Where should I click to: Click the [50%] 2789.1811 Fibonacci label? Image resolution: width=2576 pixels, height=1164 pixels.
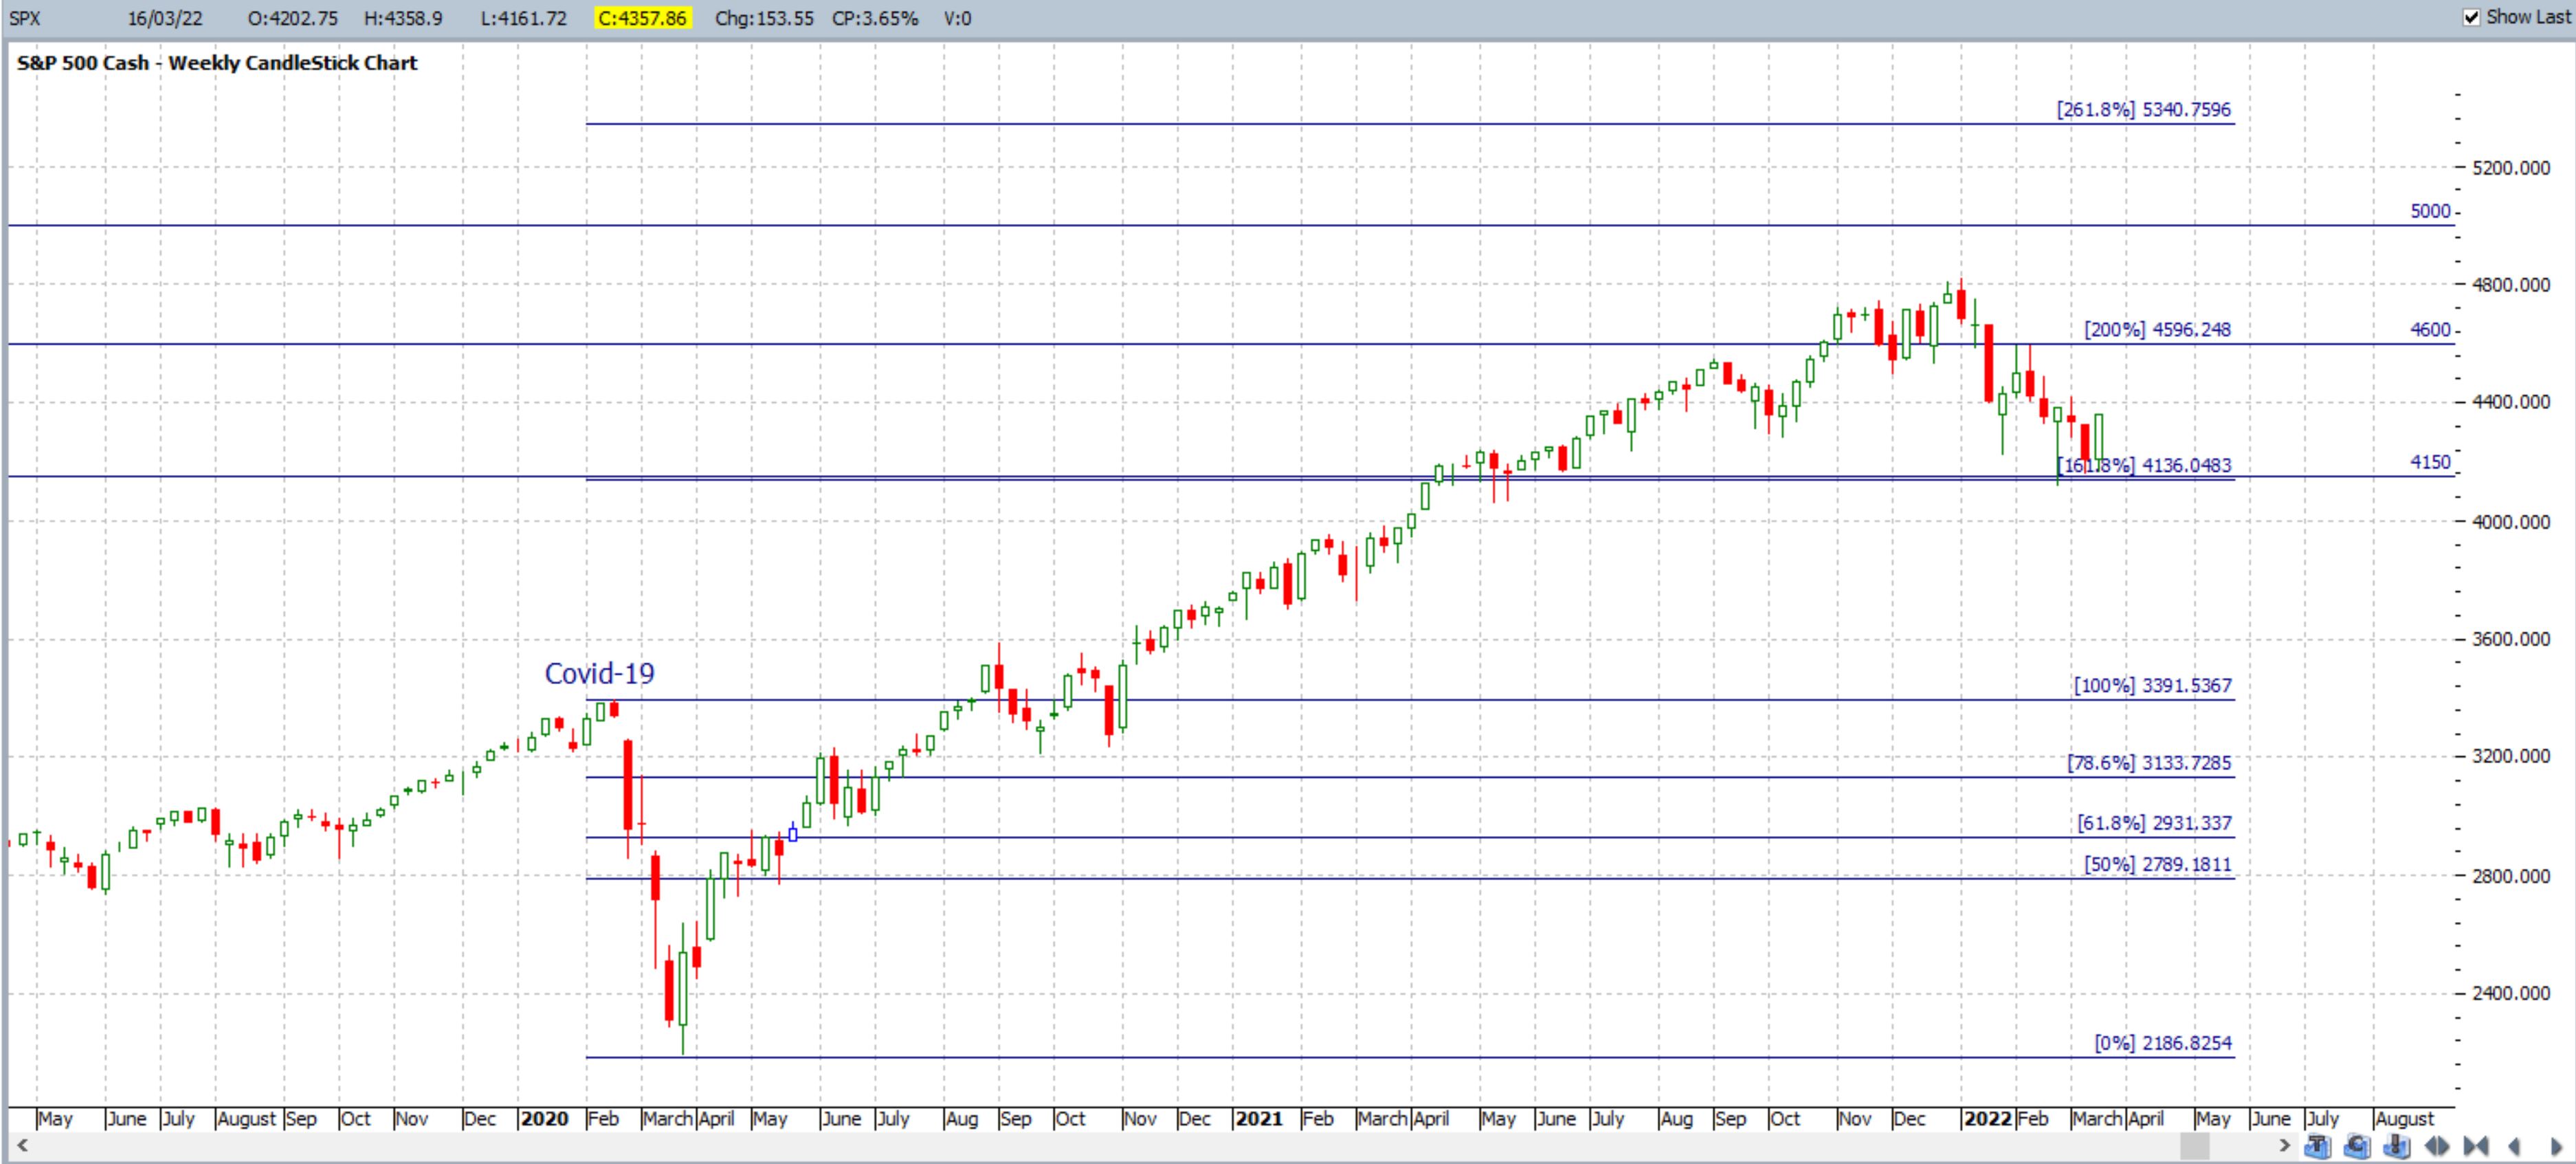(2157, 864)
